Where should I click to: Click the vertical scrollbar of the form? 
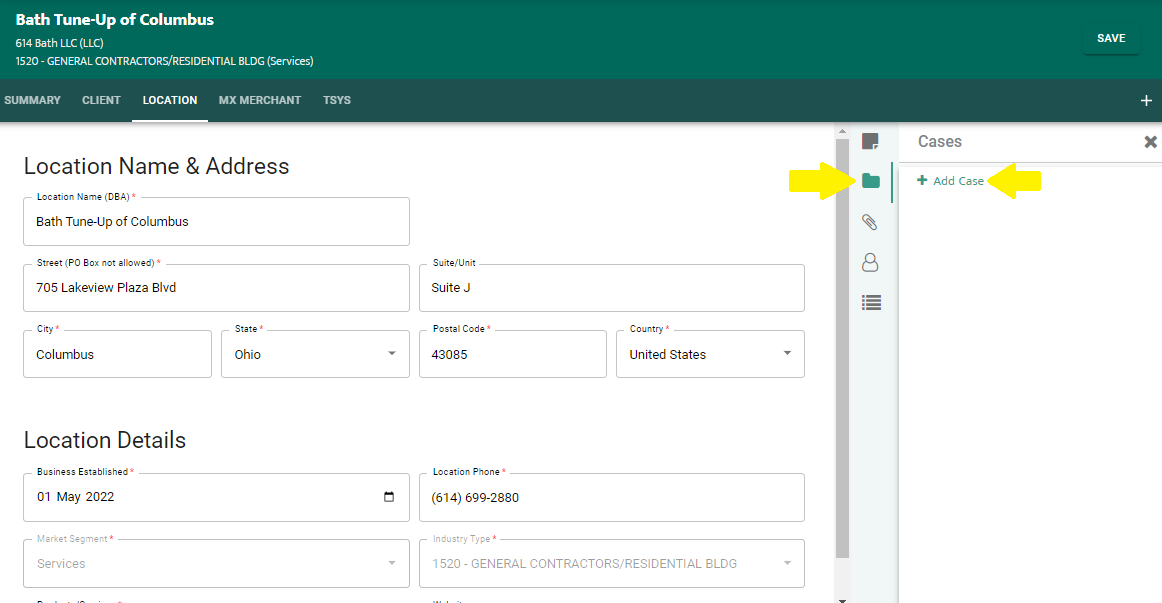click(842, 350)
